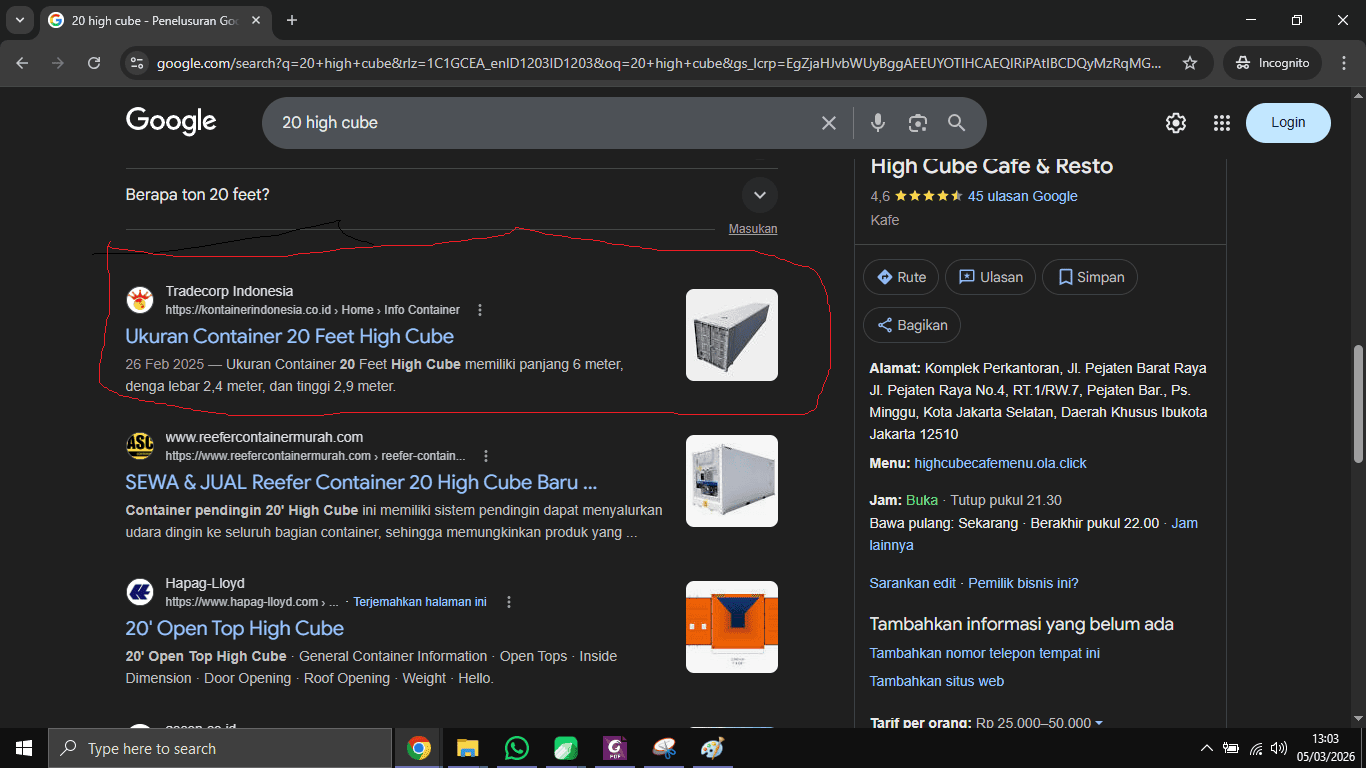This screenshot has height=768, width=1366.
Task: Open more options for Hapag-Lloyd result
Action: (509, 602)
